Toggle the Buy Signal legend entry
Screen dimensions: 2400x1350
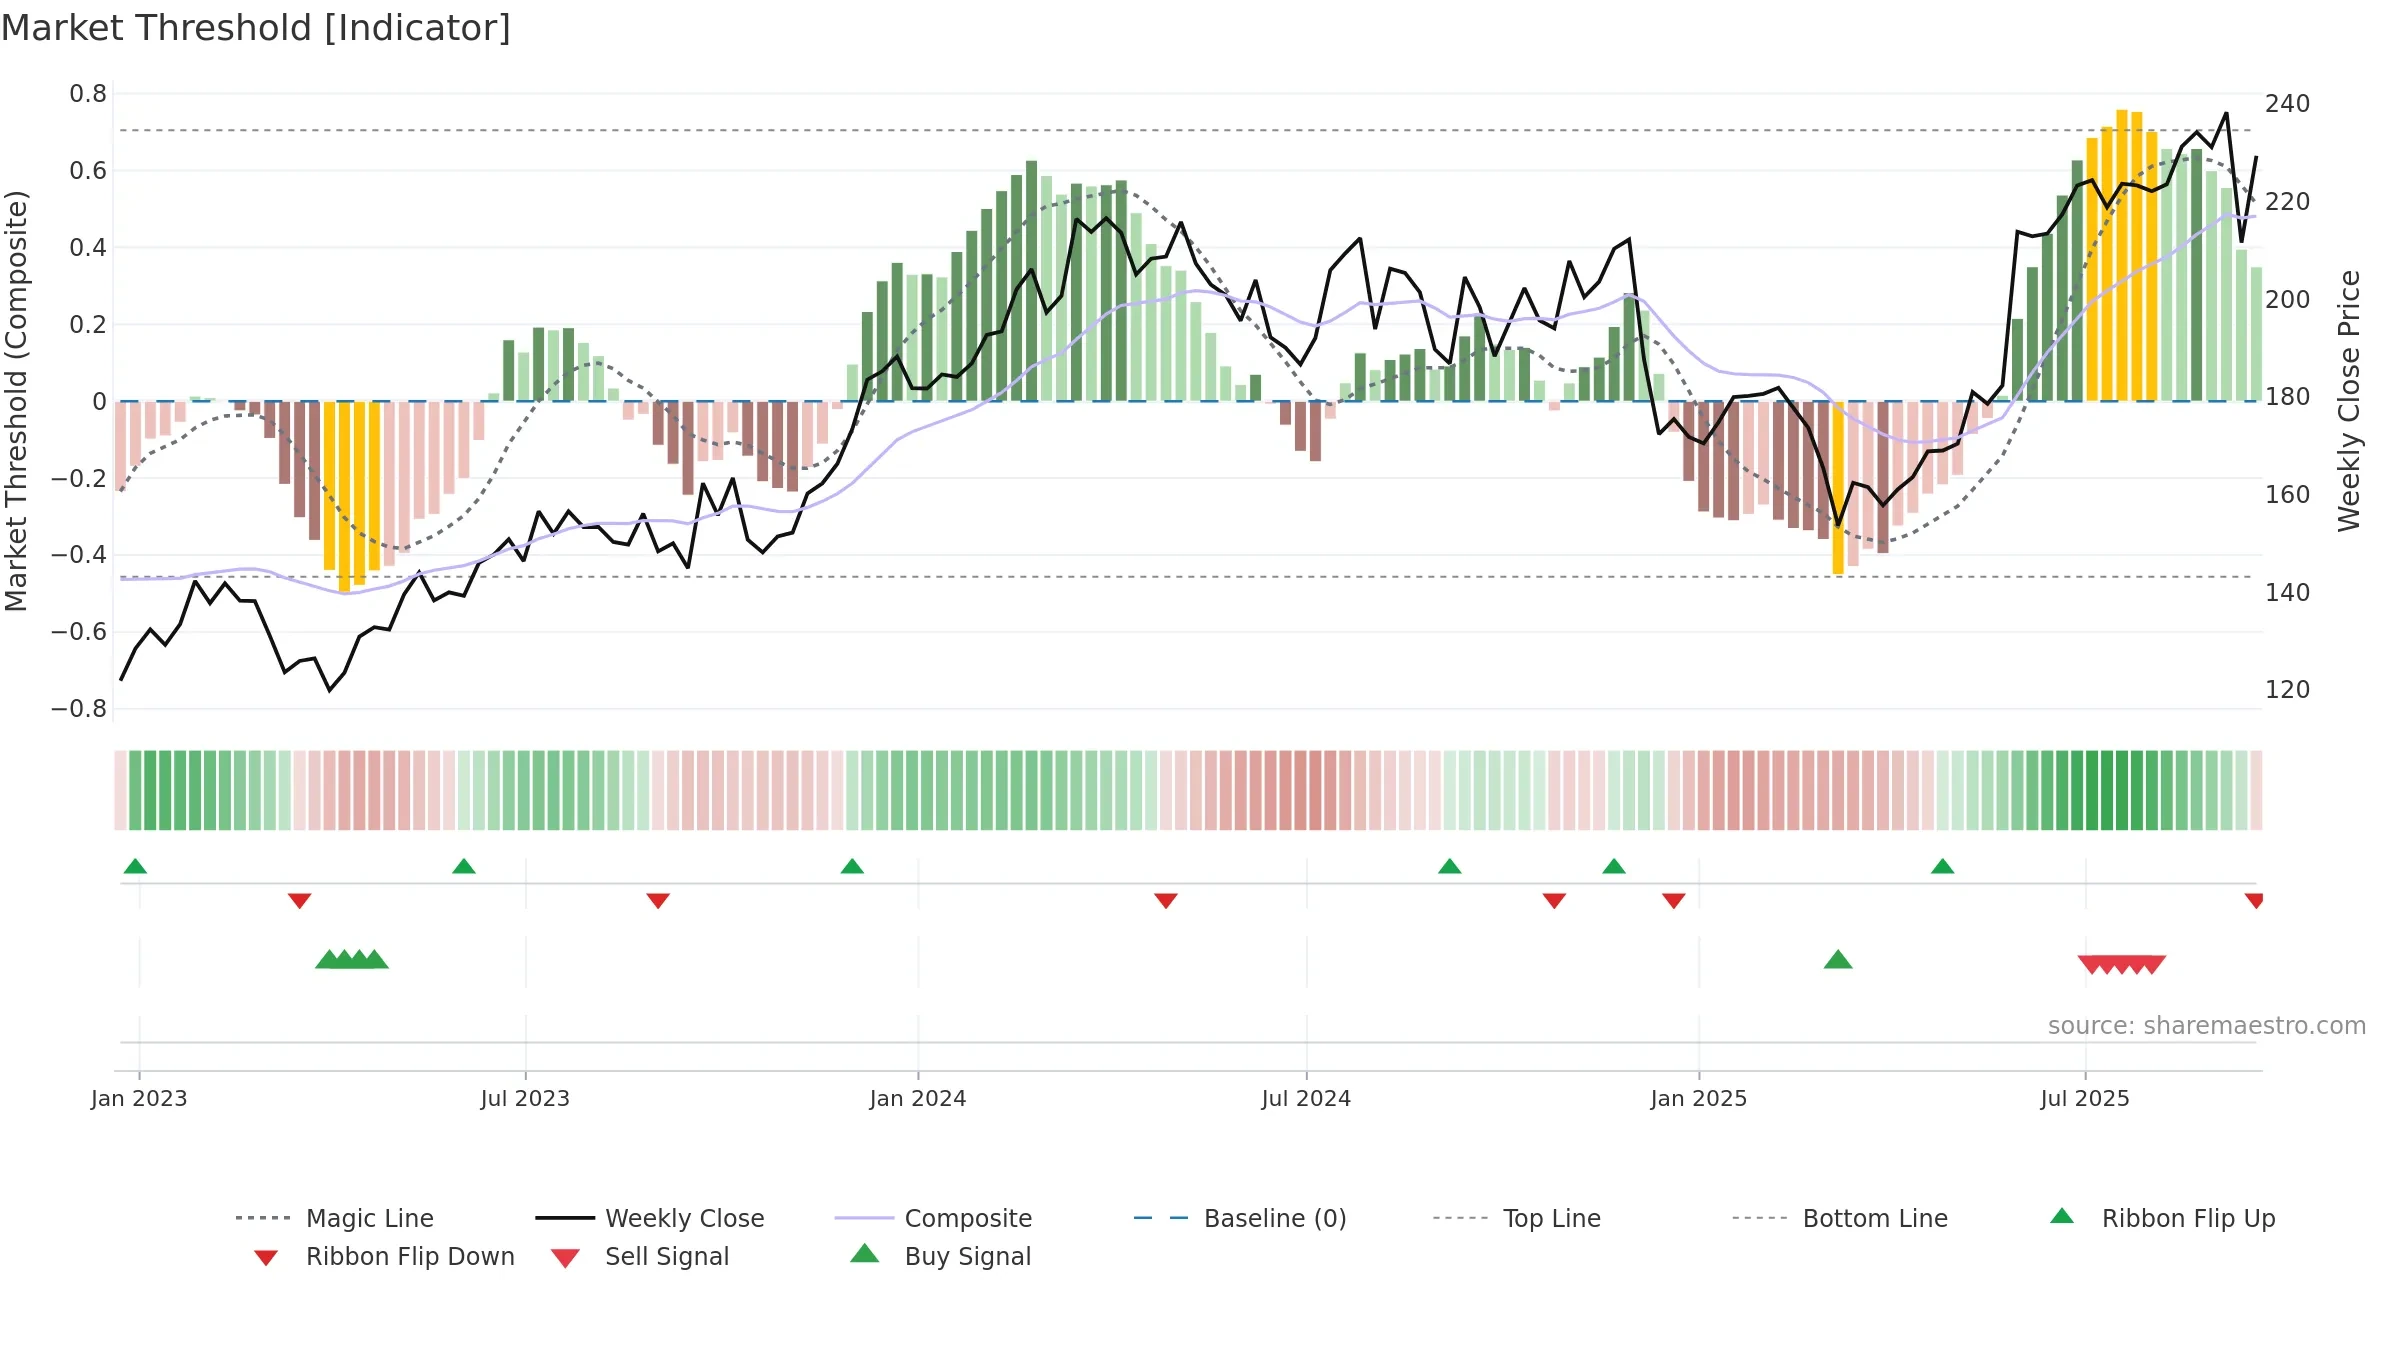(x=941, y=1256)
